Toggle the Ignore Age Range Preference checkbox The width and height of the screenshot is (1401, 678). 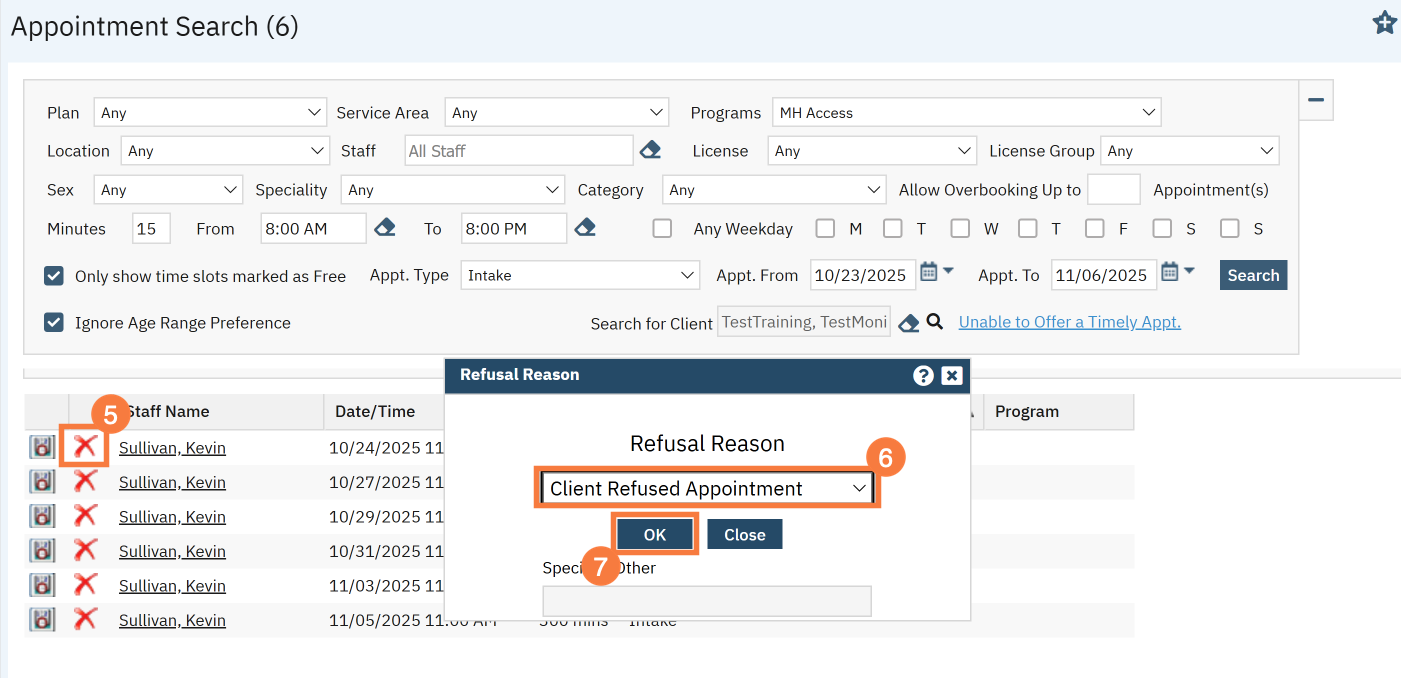point(54,323)
